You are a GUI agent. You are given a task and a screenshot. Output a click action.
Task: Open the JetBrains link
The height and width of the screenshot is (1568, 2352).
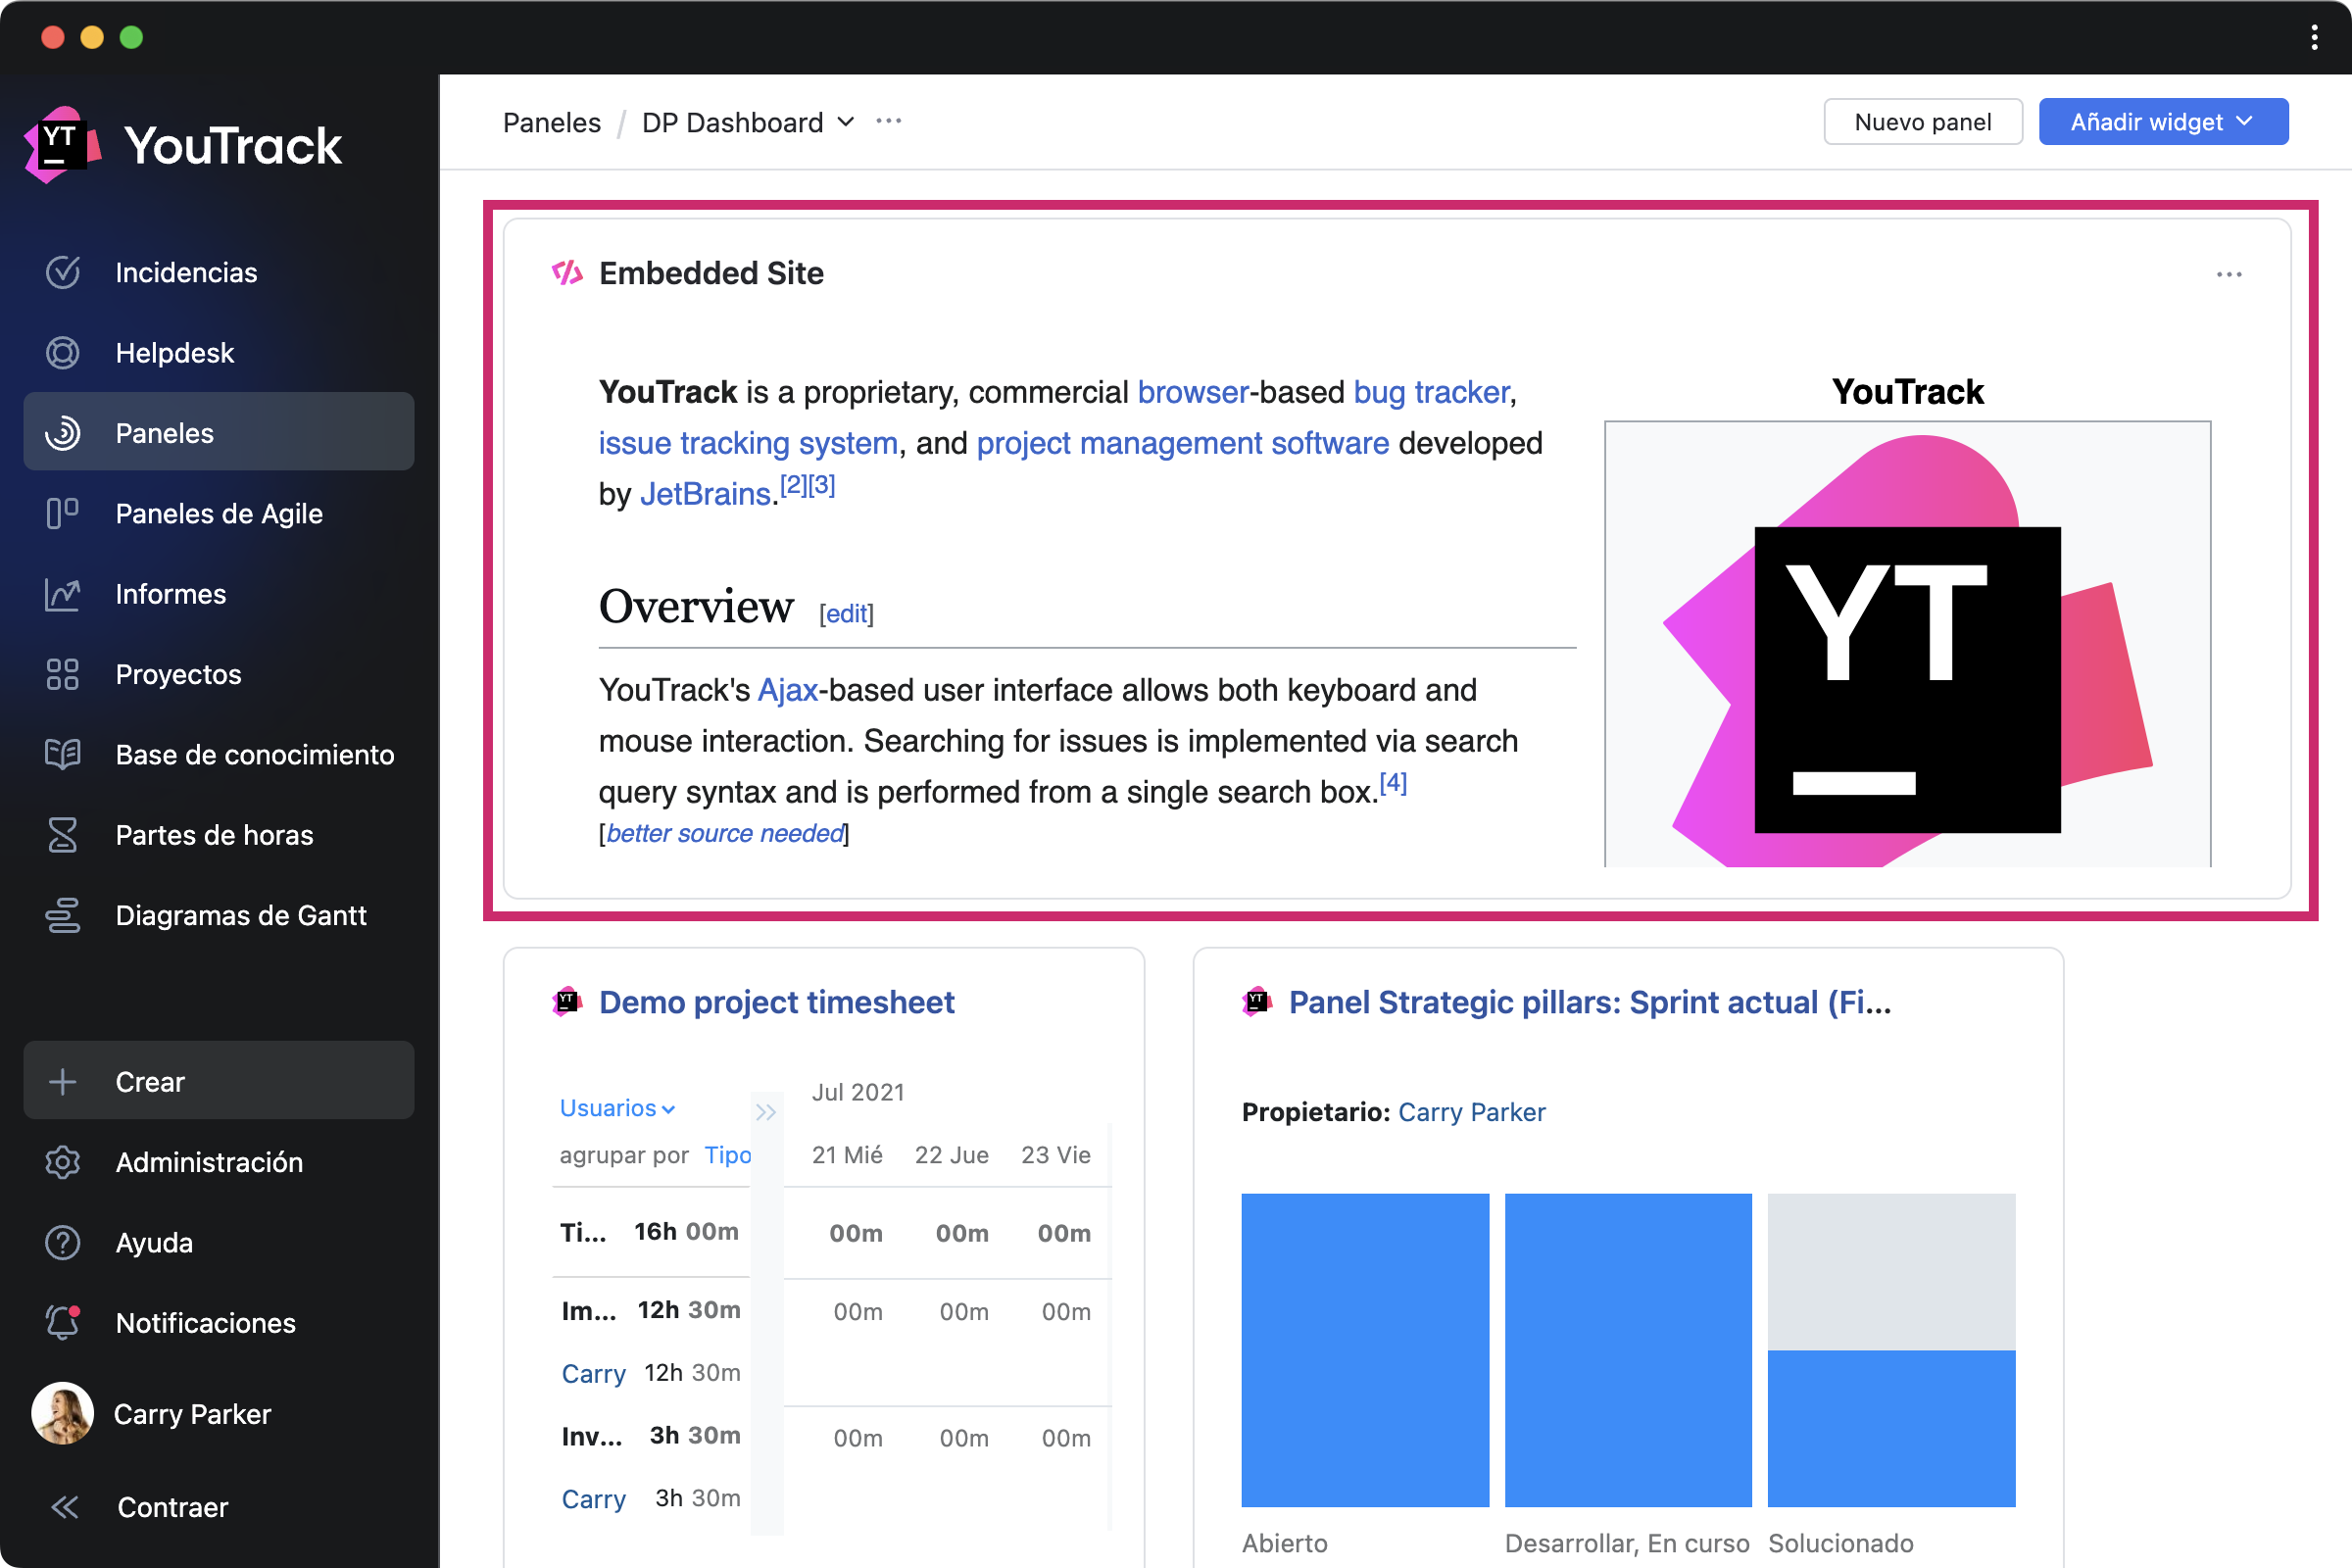[705, 494]
